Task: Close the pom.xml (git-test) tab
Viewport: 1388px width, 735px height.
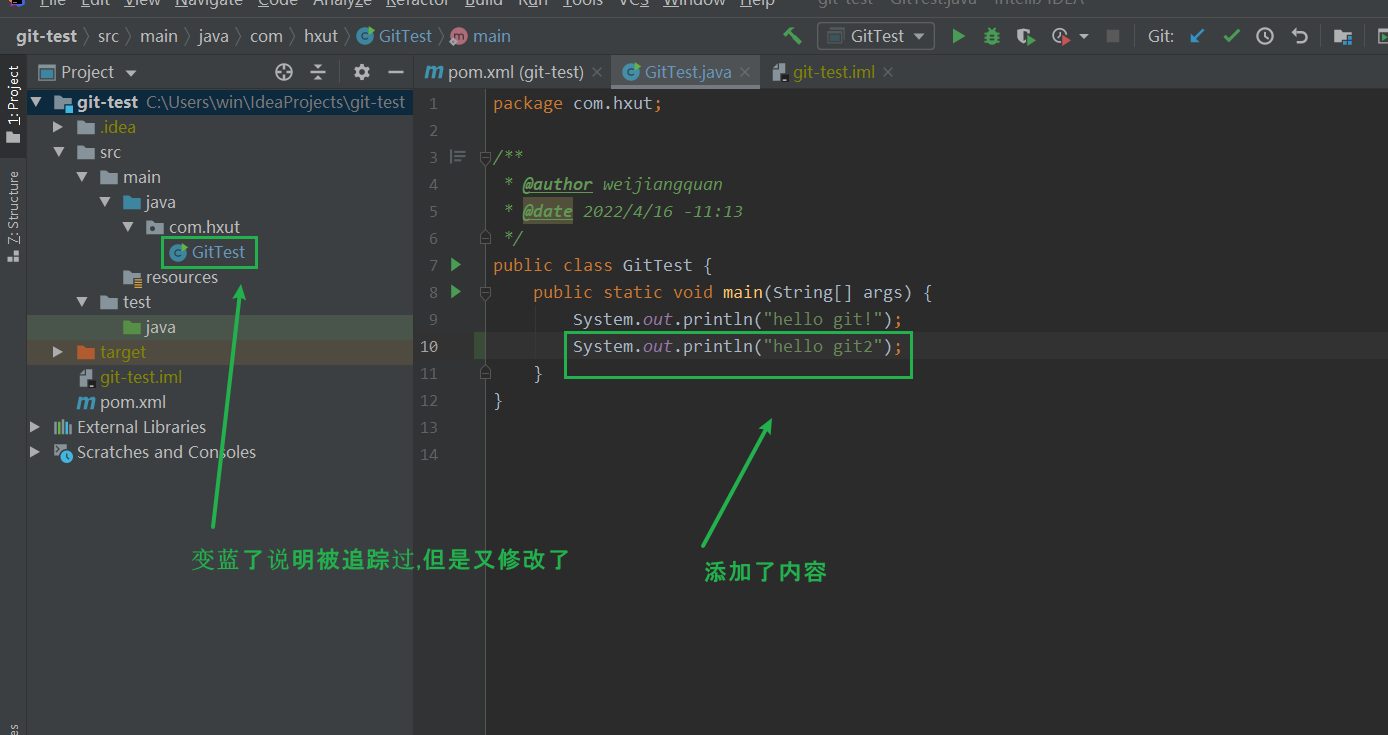Action: 597,72
